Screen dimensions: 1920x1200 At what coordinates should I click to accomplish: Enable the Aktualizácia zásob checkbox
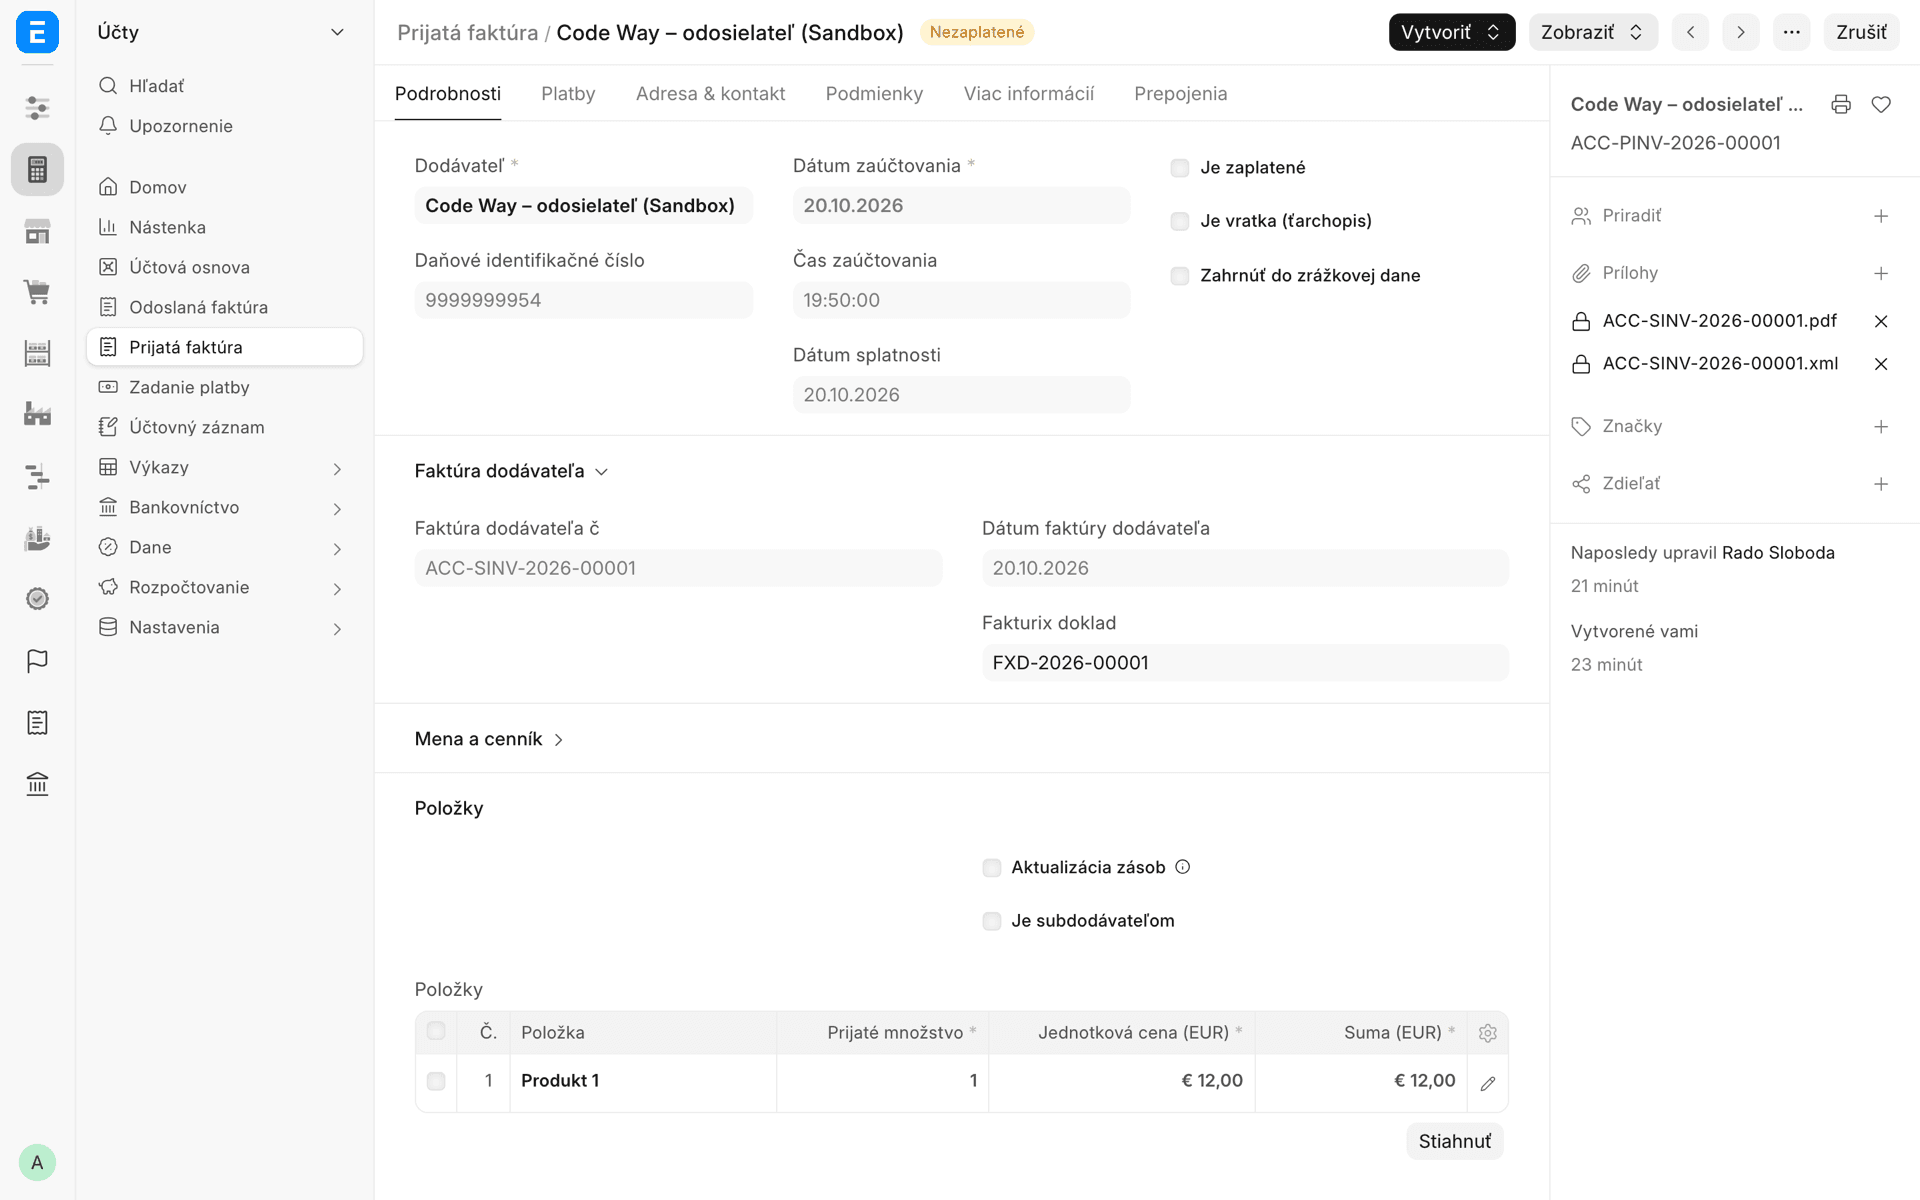click(992, 868)
